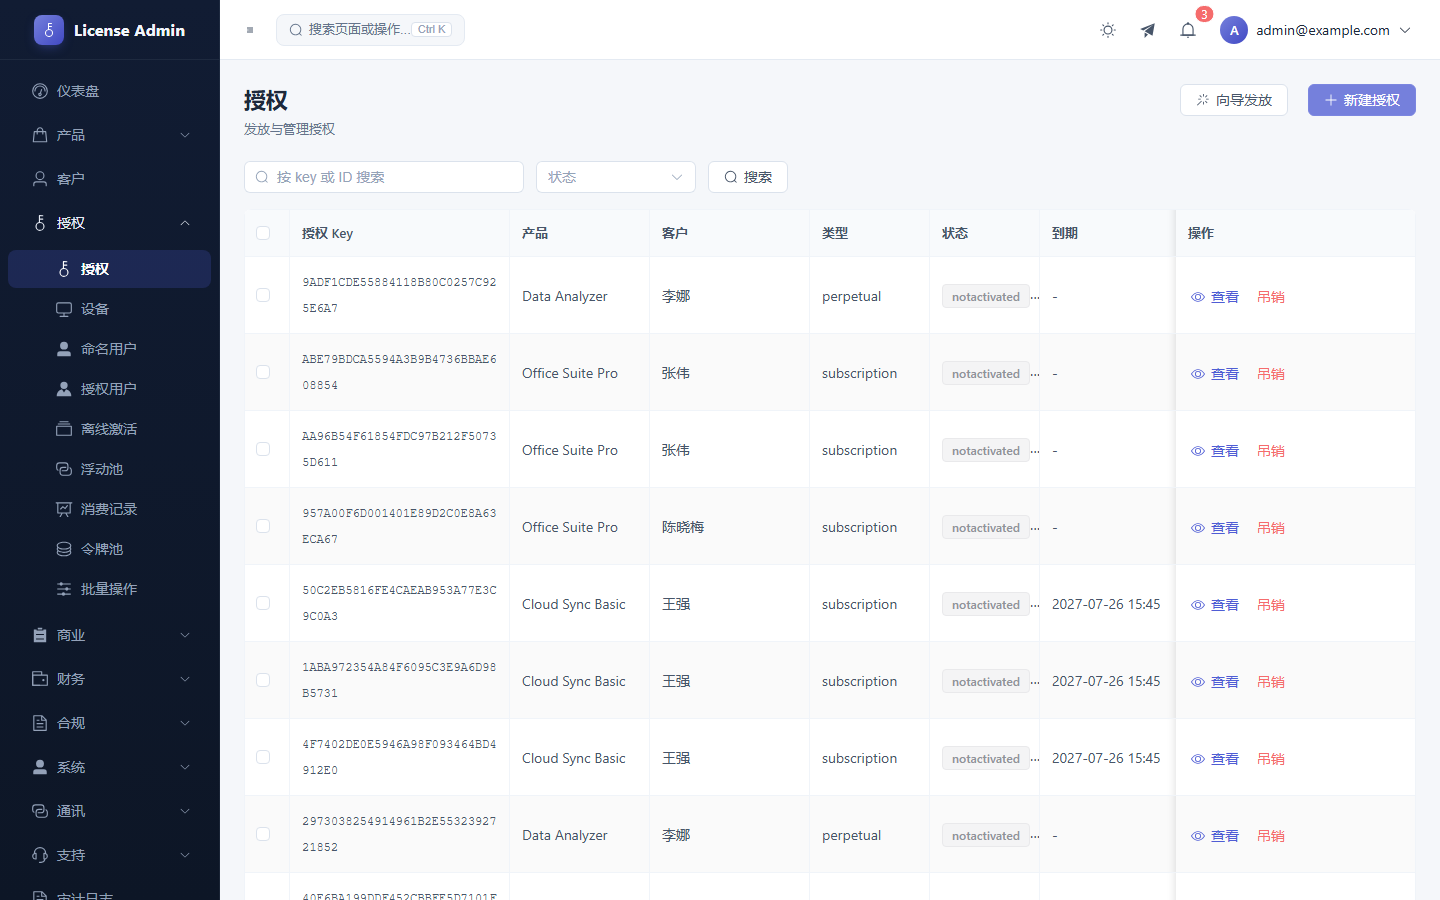This screenshot has height=900, width=1440.
Task: Click the 向导发放 wizard issue button
Action: point(1234,100)
